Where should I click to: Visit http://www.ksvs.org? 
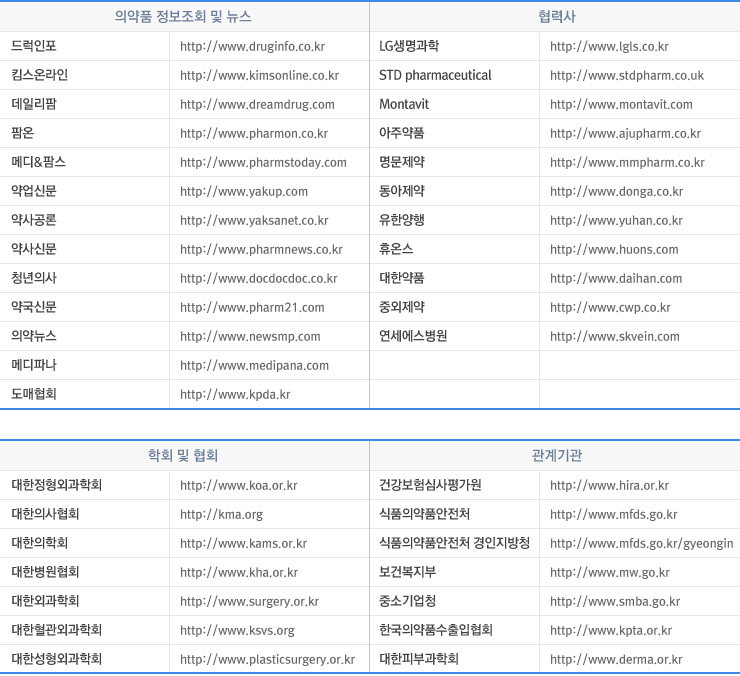237,631
